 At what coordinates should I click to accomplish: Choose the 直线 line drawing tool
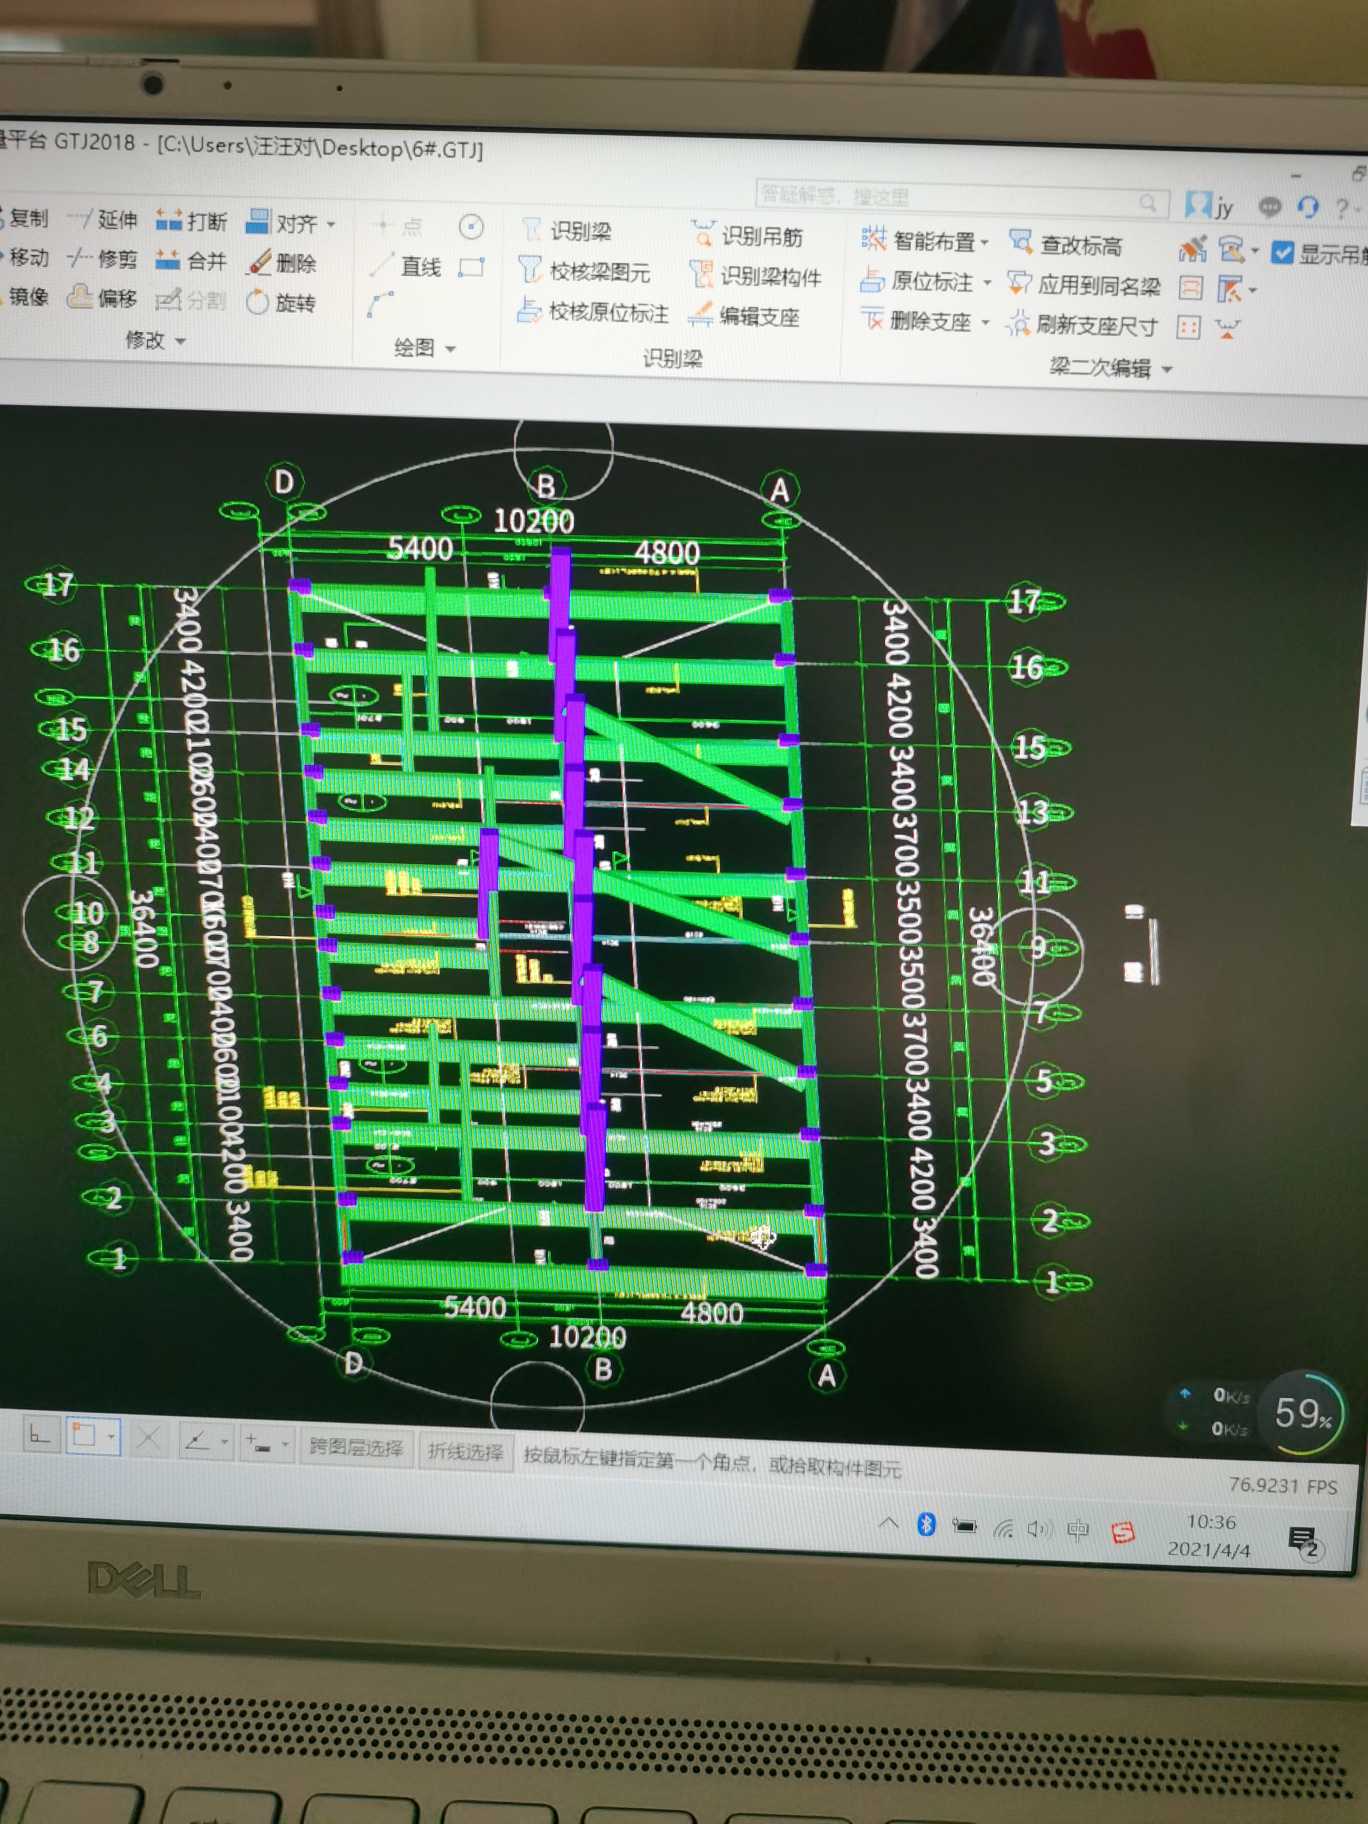405,266
